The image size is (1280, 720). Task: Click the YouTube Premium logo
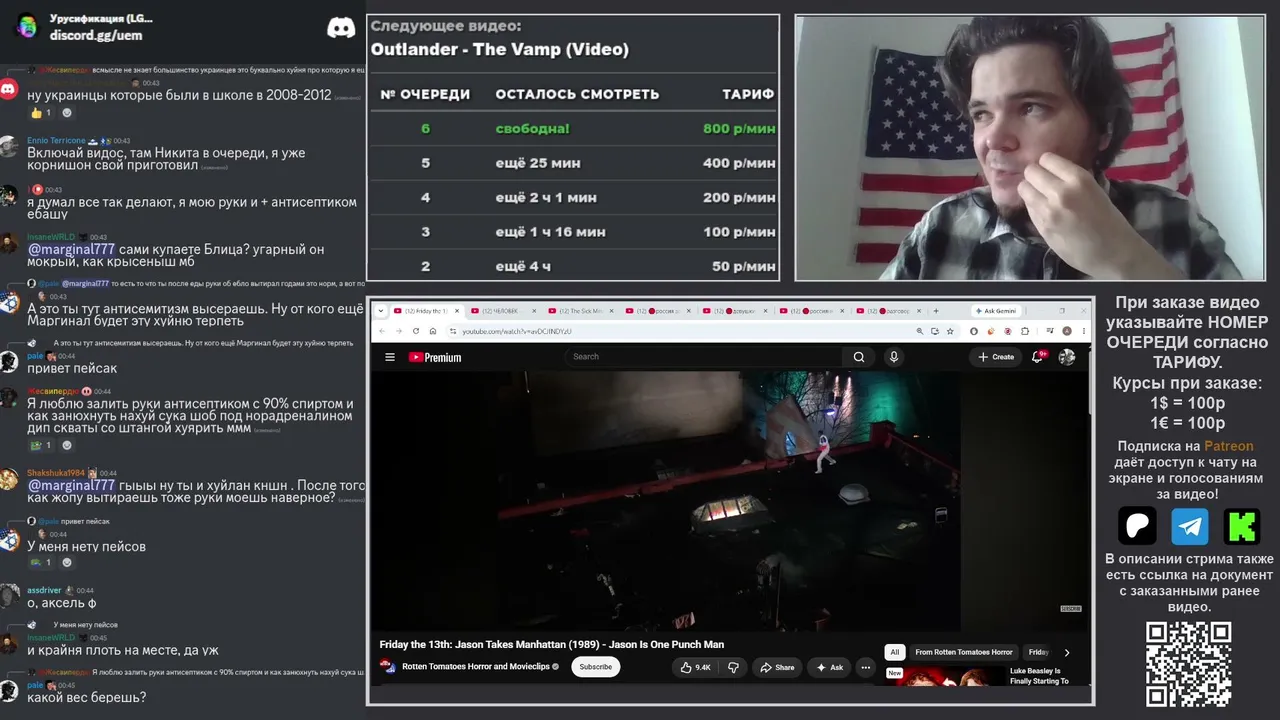coord(435,357)
